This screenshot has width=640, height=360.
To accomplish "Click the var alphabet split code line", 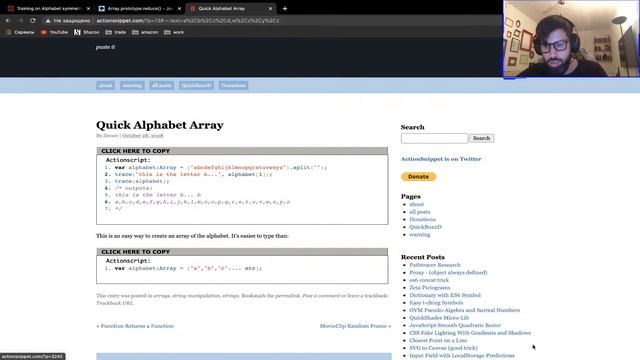I will (220, 167).
